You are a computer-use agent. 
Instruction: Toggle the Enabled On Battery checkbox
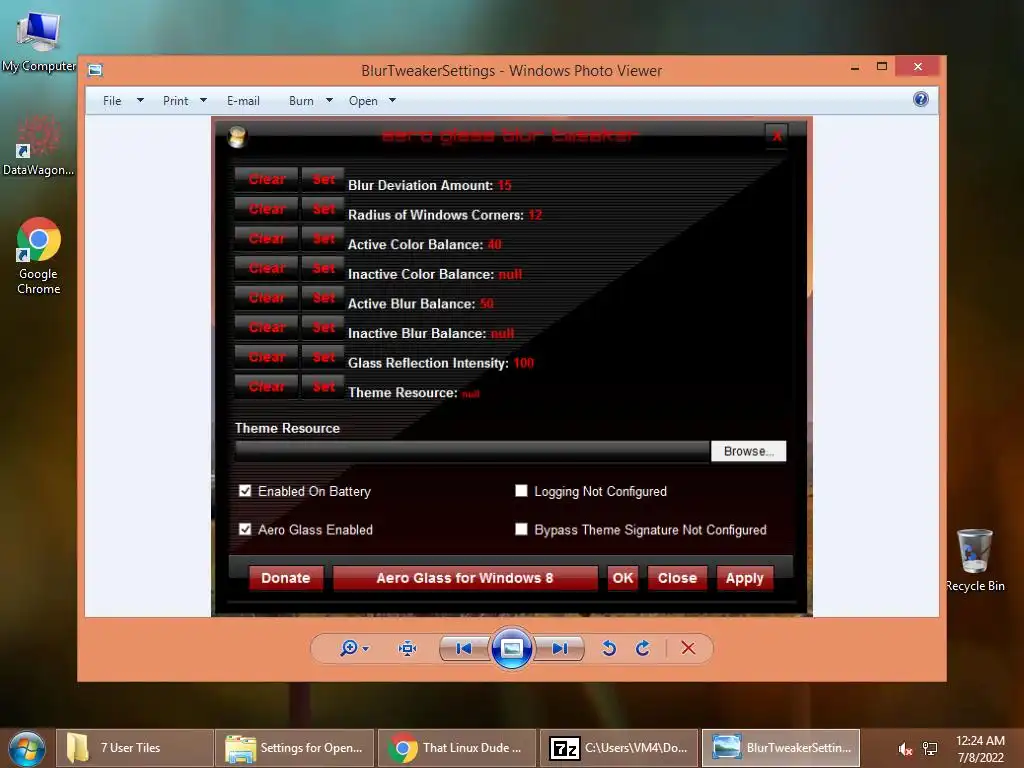coord(245,490)
